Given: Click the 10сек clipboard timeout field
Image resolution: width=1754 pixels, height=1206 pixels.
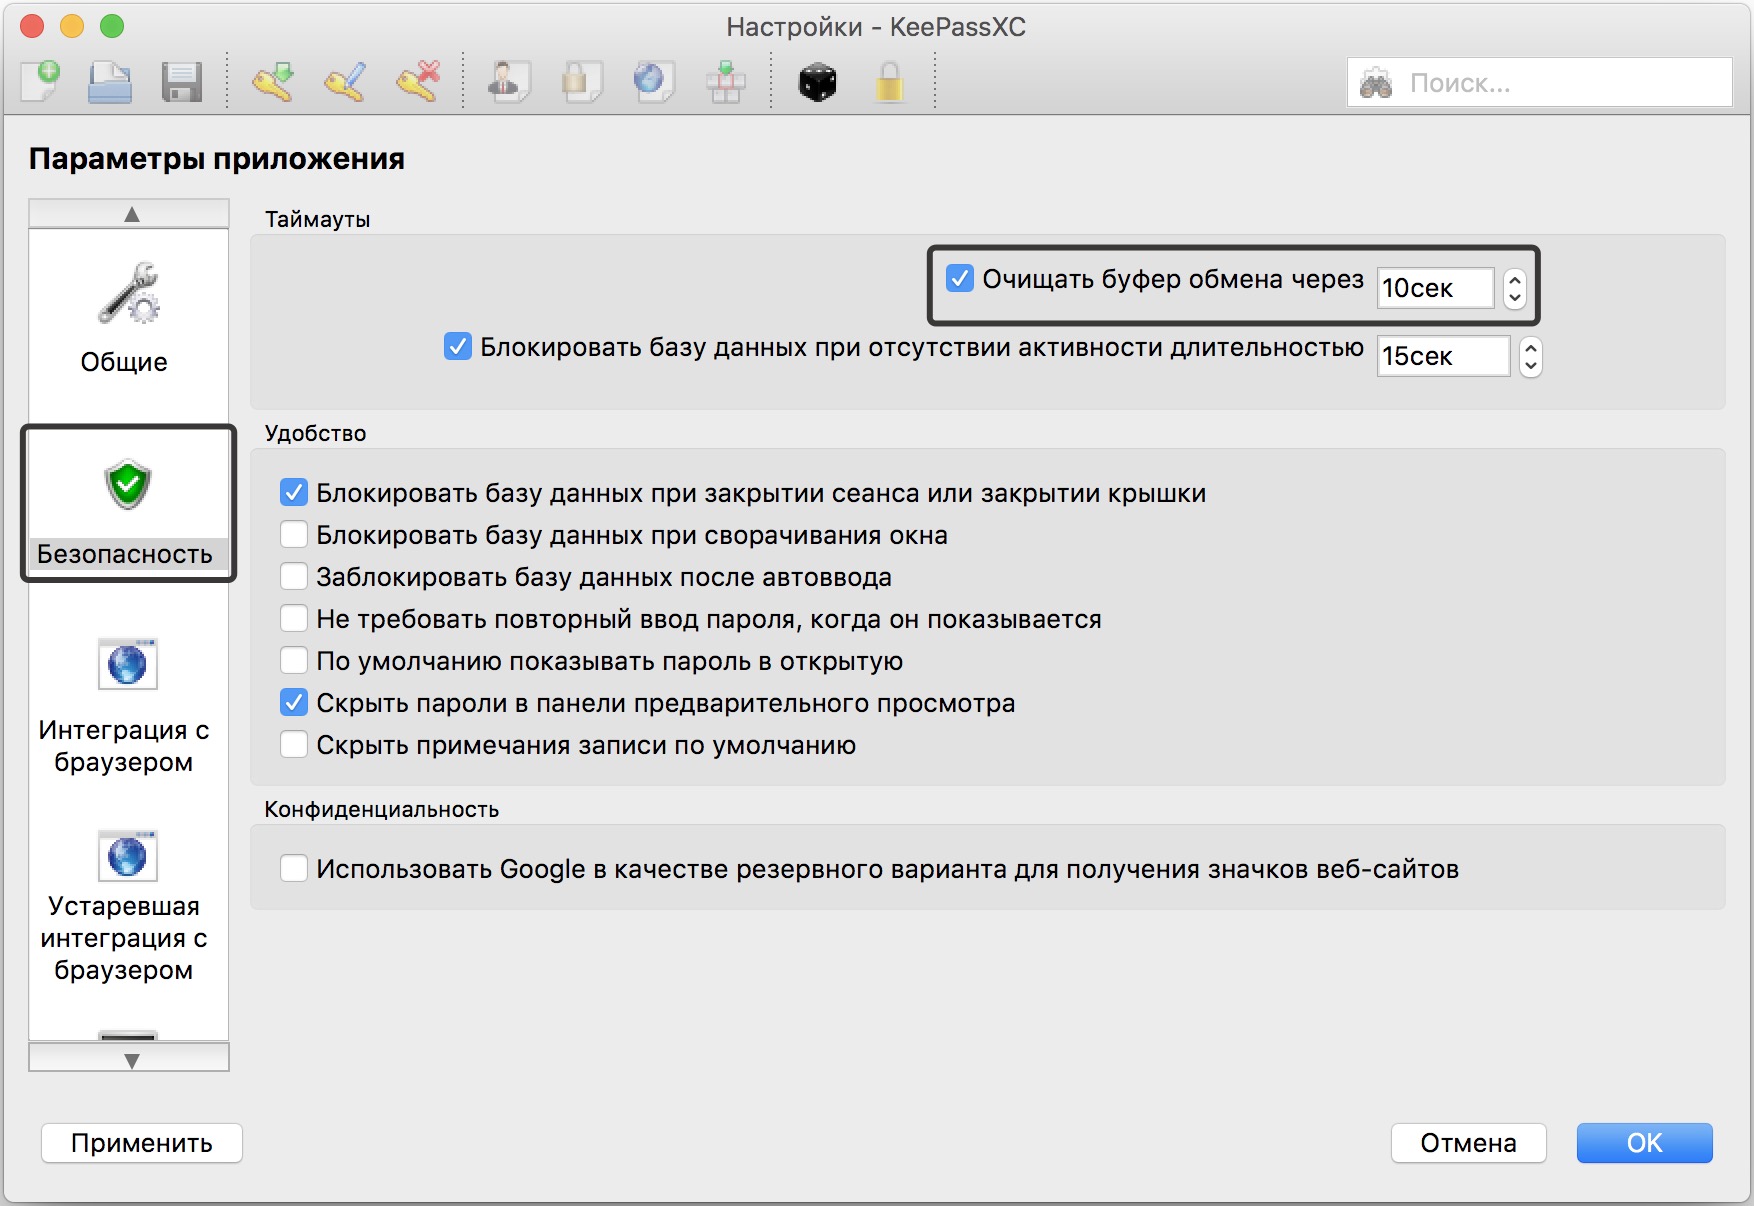Looking at the screenshot, I should (1435, 288).
